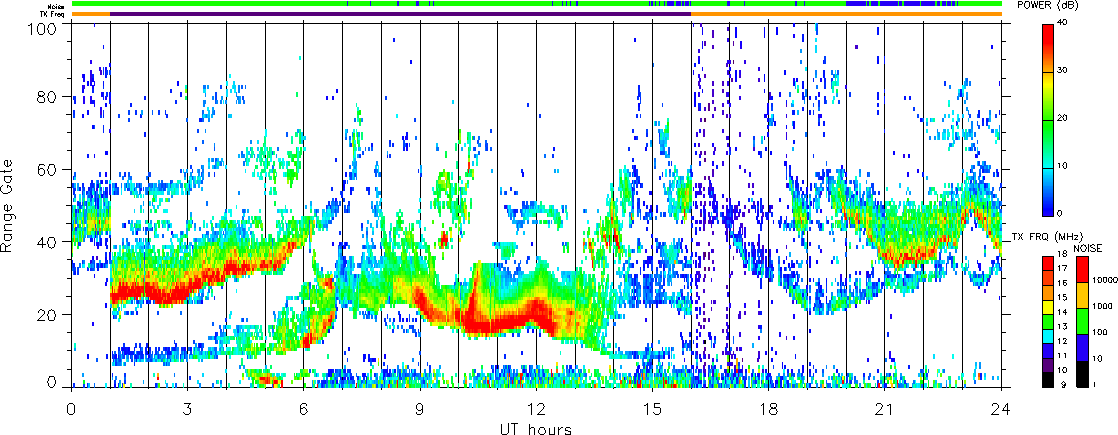The height and width of the screenshot is (435, 1118).
Task: Pick the red band of POWER colorbar
Action: pyautogui.click(x=1048, y=46)
